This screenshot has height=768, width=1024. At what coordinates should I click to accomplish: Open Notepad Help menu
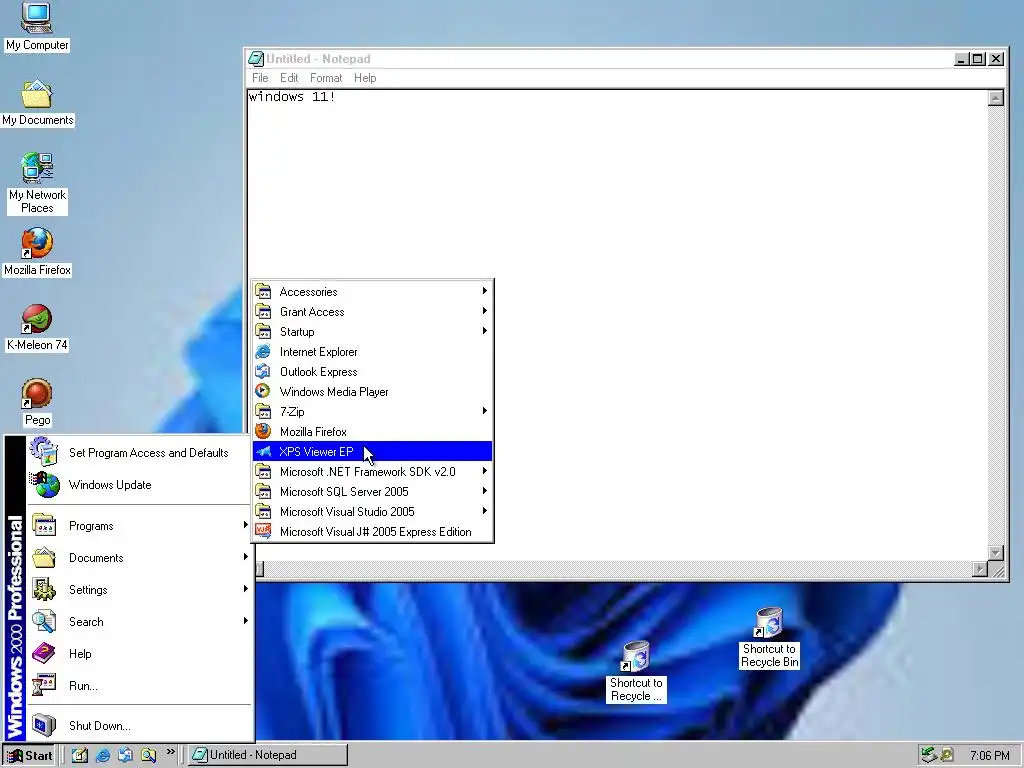click(x=365, y=78)
